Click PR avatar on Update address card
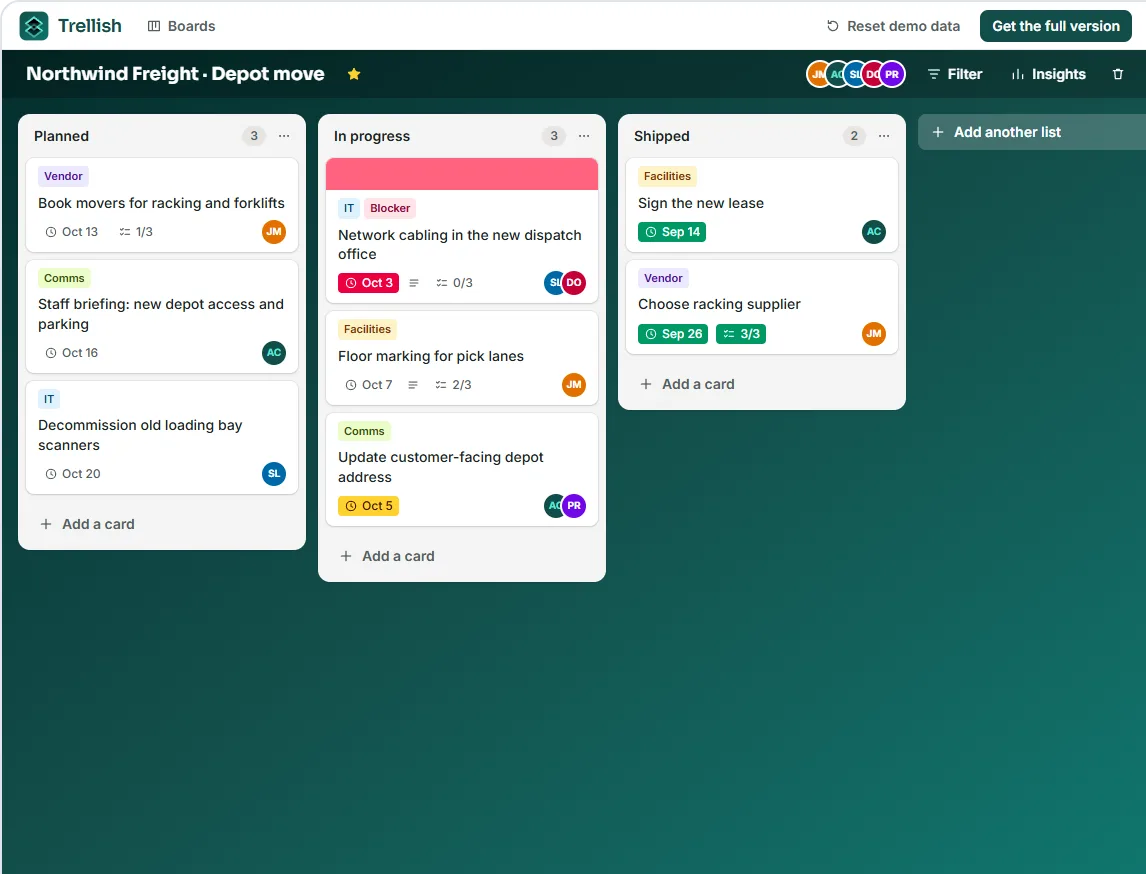Screen dimensions: 1146x874 pyautogui.click(x=574, y=506)
